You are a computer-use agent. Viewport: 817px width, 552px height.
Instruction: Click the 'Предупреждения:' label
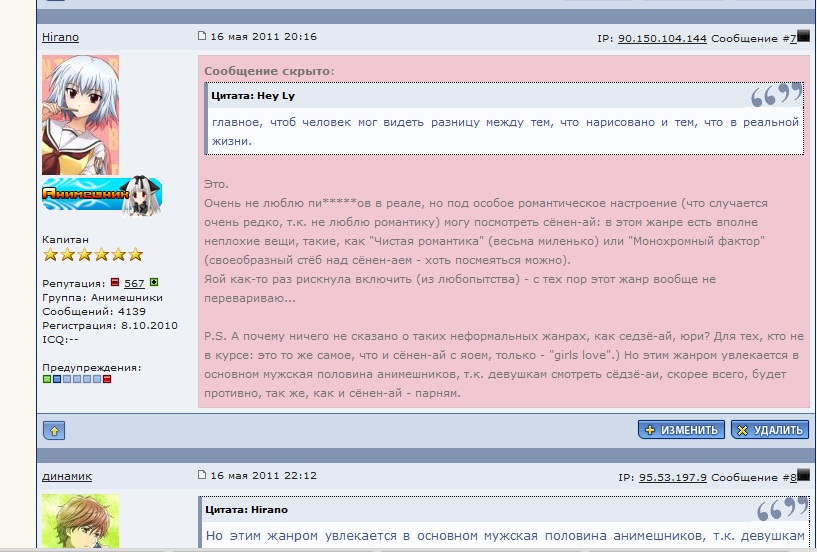click(92, 368)
